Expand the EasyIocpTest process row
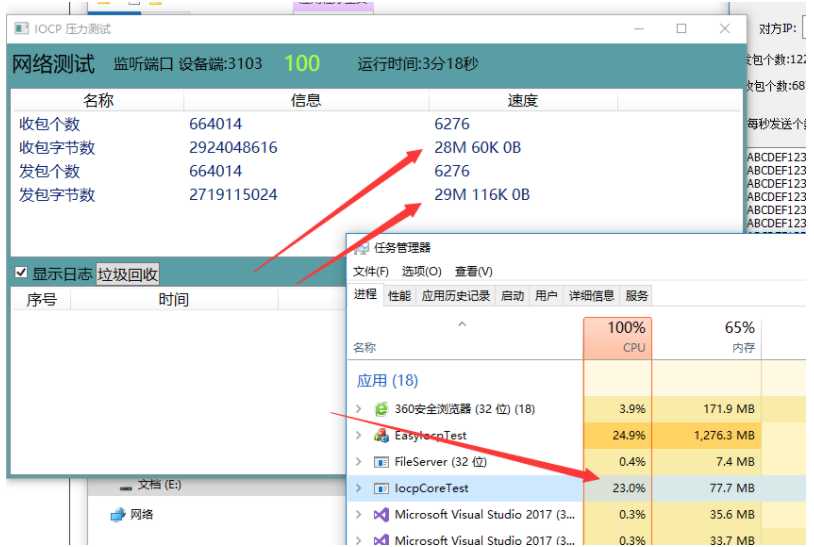814x547 pixels. (359, 435)
